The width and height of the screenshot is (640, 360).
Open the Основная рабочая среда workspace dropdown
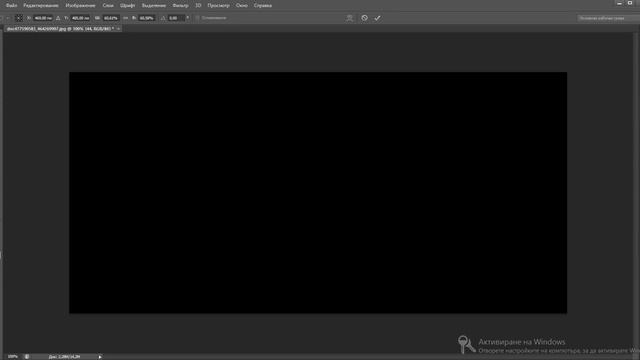[x=608, y=18]
